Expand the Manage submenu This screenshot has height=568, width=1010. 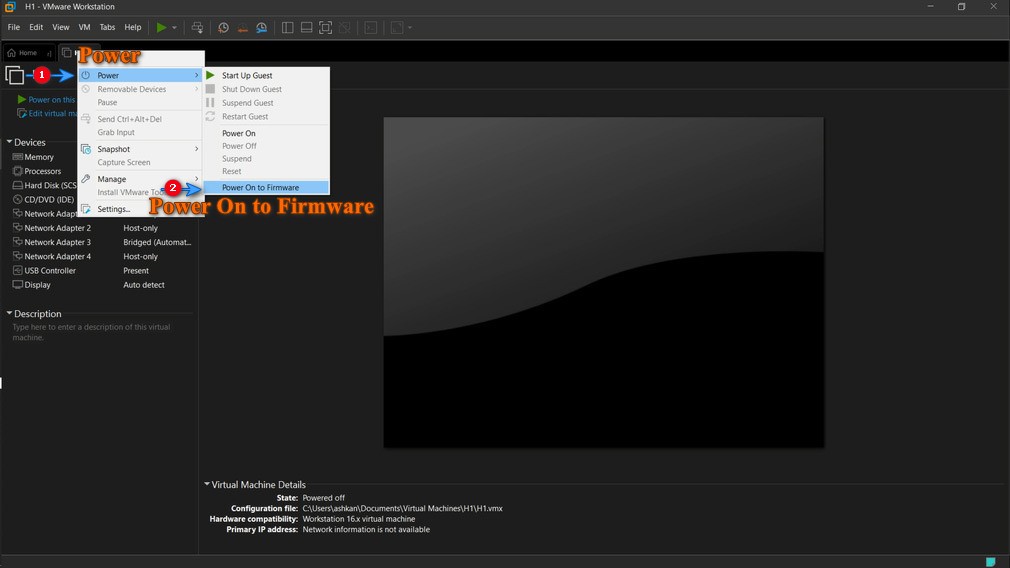(140, 179)
